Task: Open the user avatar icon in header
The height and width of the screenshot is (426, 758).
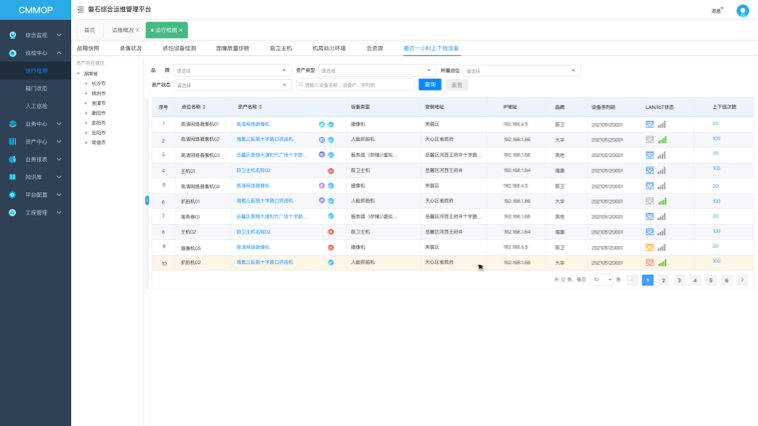Action: point(742,10)
